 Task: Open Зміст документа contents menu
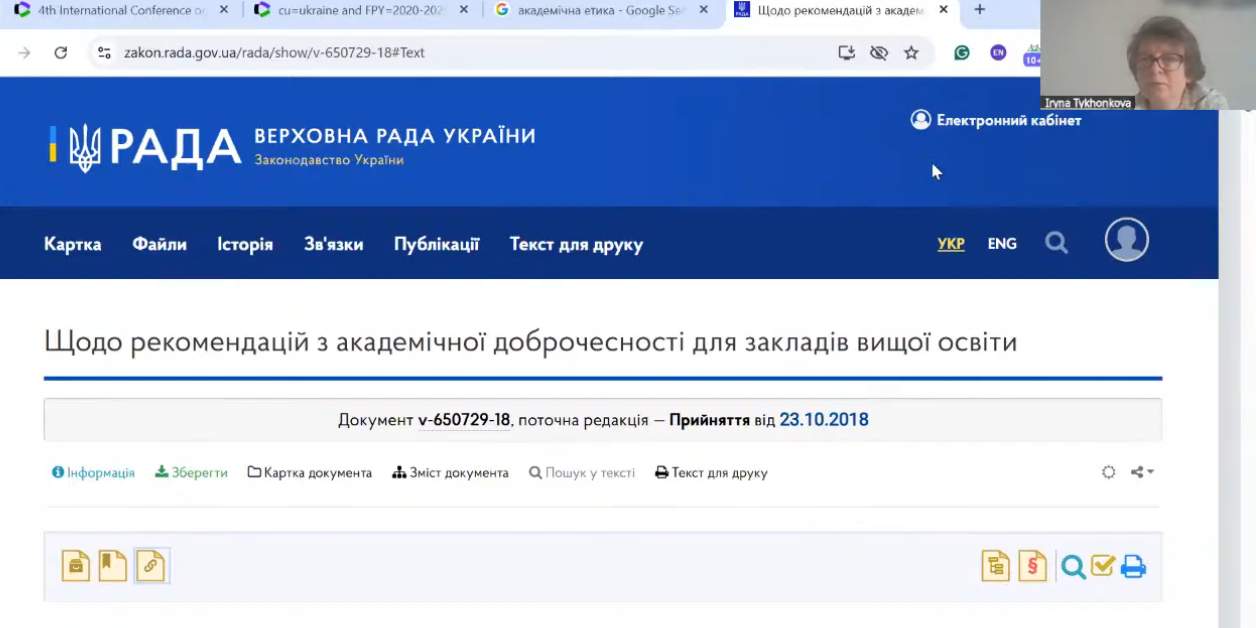pyautogui.click(x=450, y=473)
